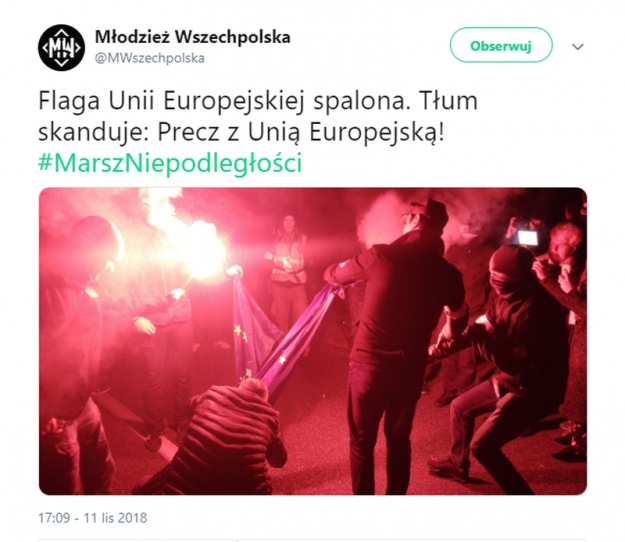Expand the tweet options chevron
625x542 pixels.
pyautogui.click(x=578, y=47)
